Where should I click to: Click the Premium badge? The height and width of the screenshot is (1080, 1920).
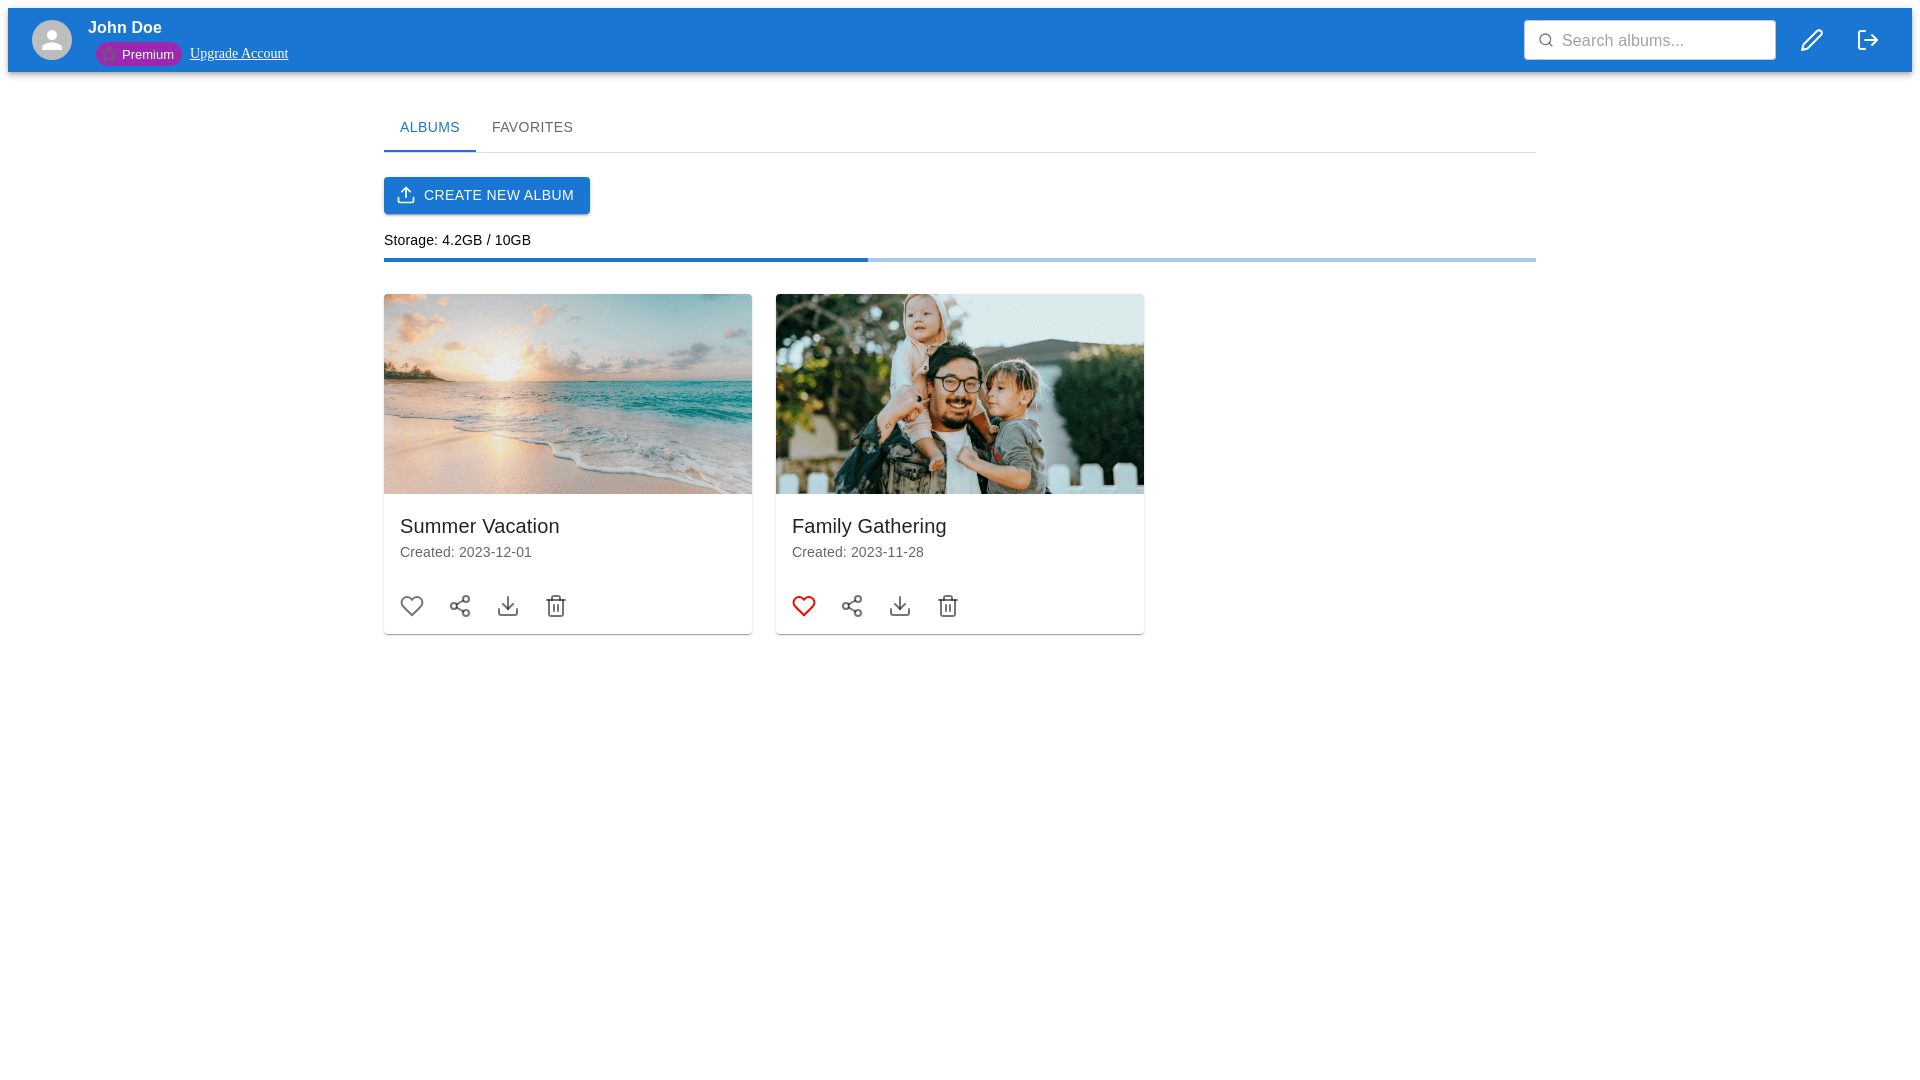point(138,54)
